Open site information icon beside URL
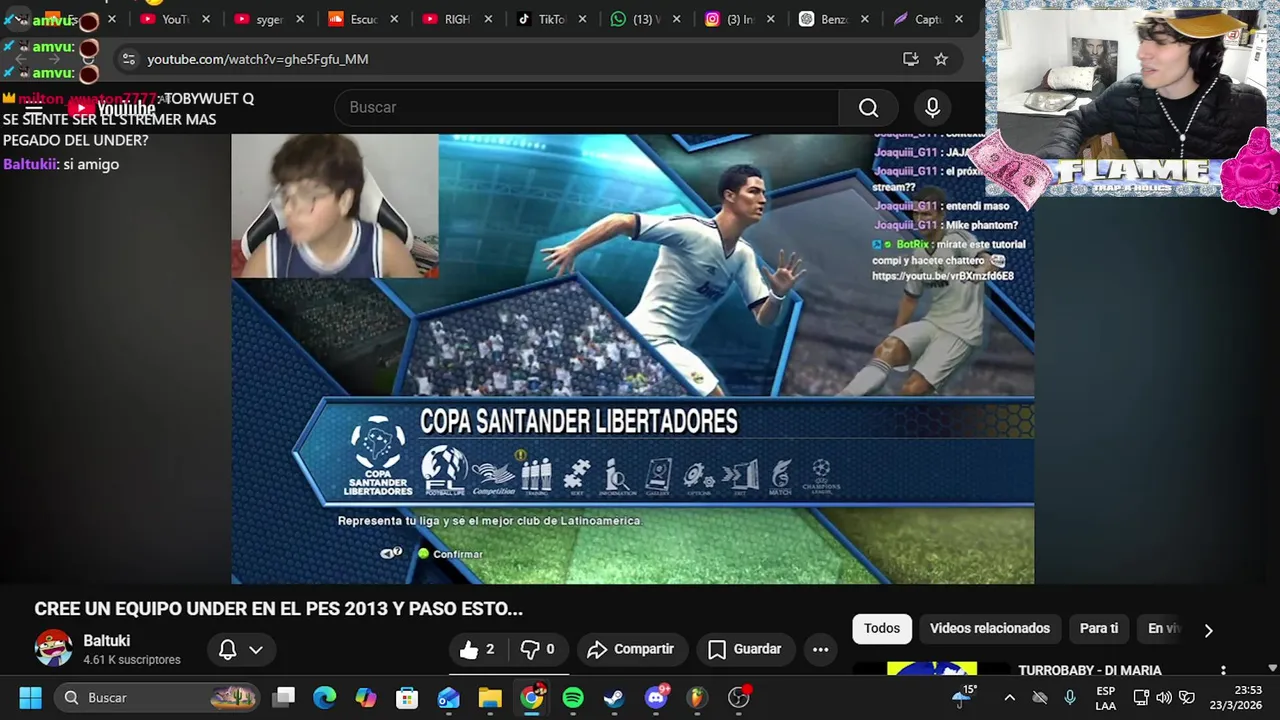This screenshot has width=1280, height=720. click(x=128, y=59)
